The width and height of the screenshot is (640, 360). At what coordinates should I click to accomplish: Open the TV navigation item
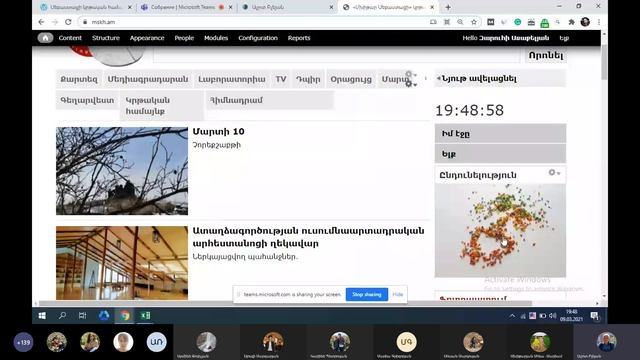point(281,79)
